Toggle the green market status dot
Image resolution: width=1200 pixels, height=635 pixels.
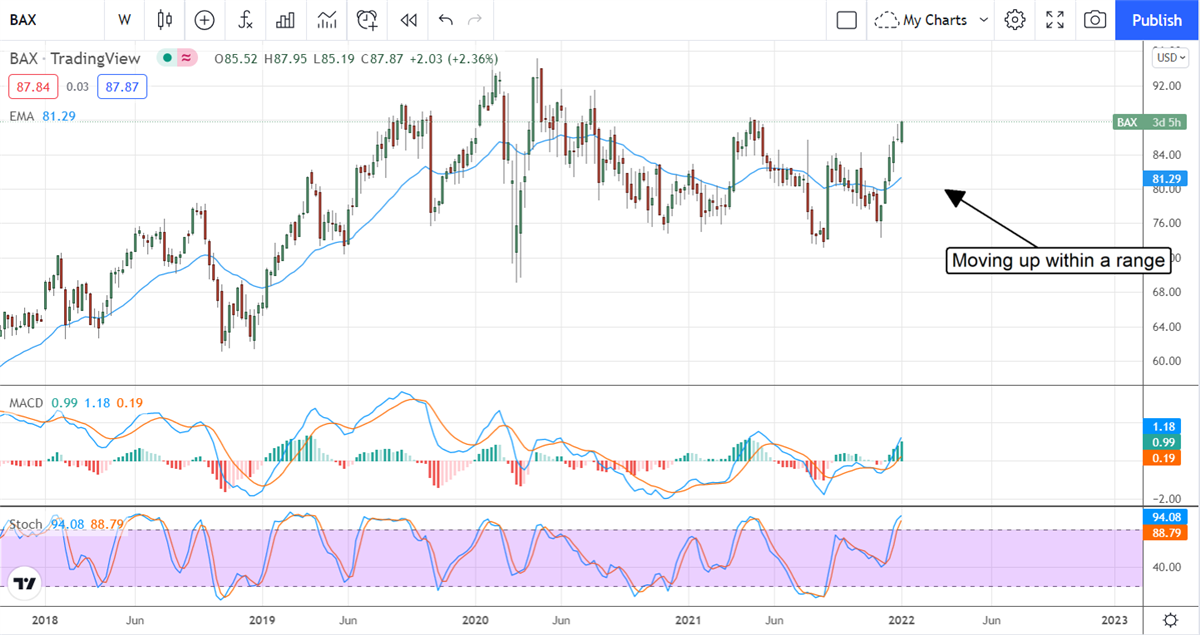click(167, 58)
